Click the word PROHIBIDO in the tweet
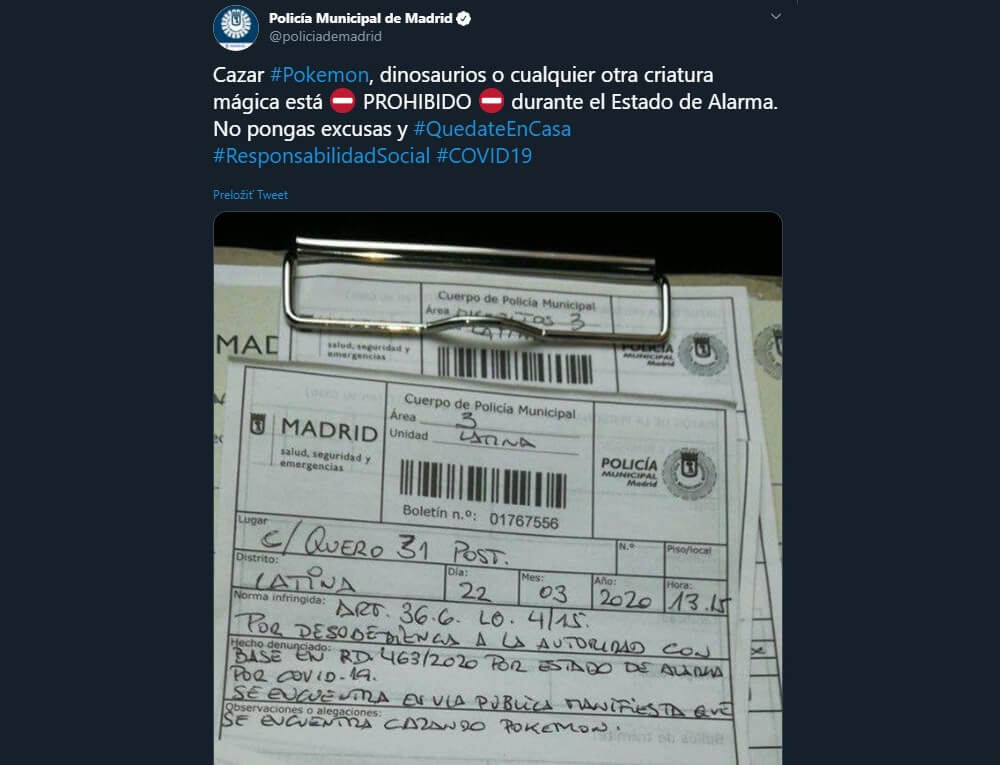This screenshot has height=765, width=1000. [x=417, y=102]
